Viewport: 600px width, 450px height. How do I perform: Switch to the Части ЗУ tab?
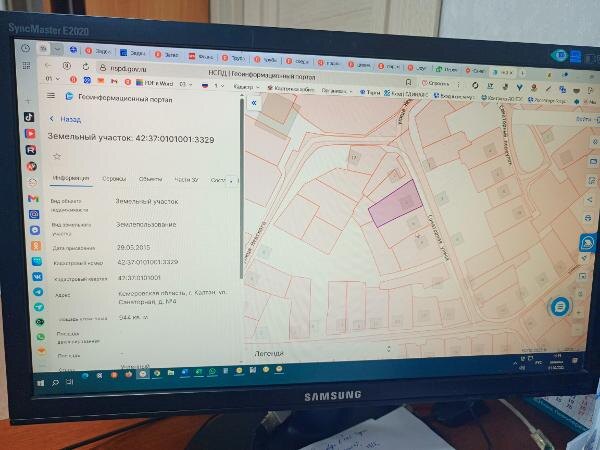186,179
